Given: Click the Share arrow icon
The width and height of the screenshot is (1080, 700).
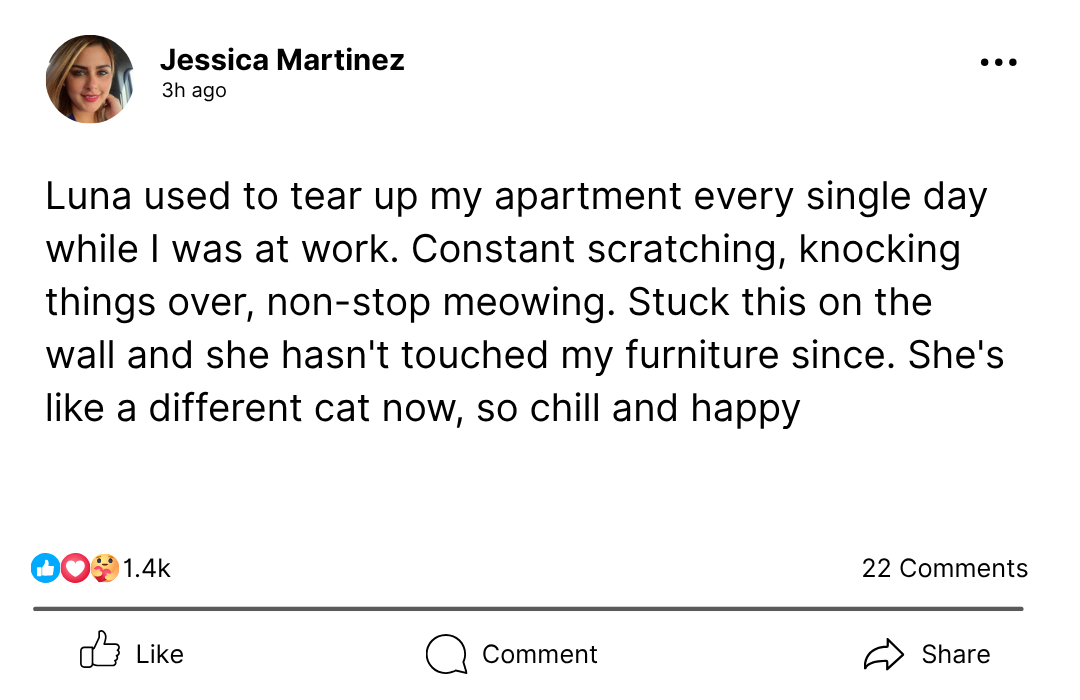Looking at the screenshot, I should click(883, 655).
